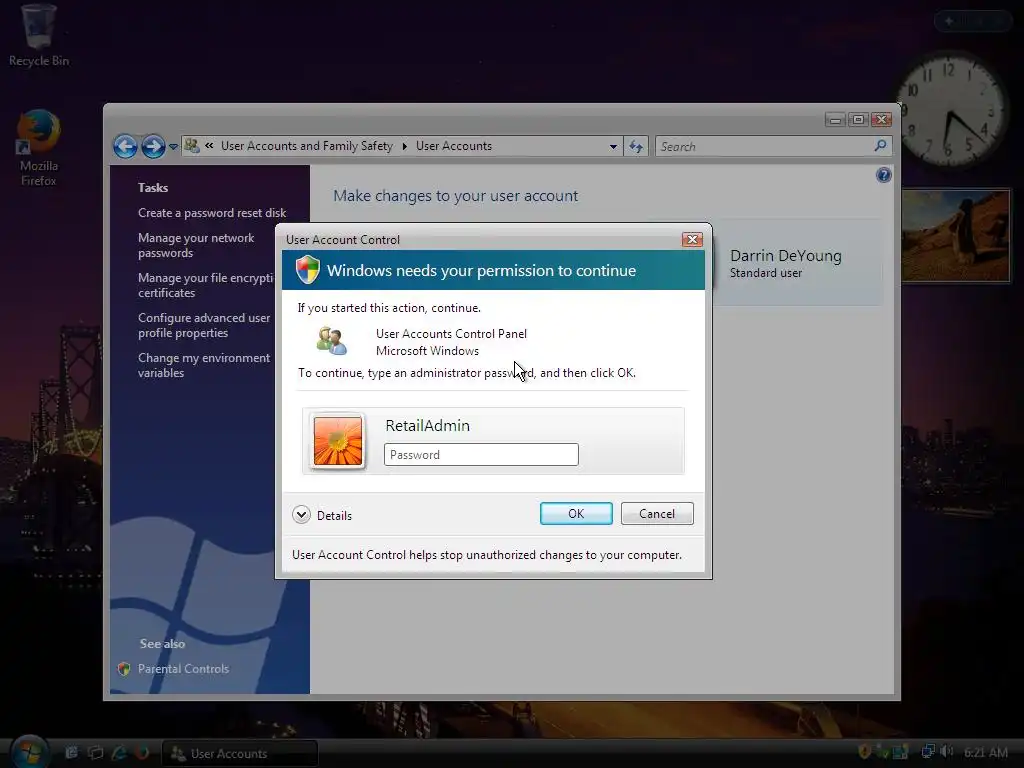
Task: Maximize the User Accounts window
Action: [858, 120]
